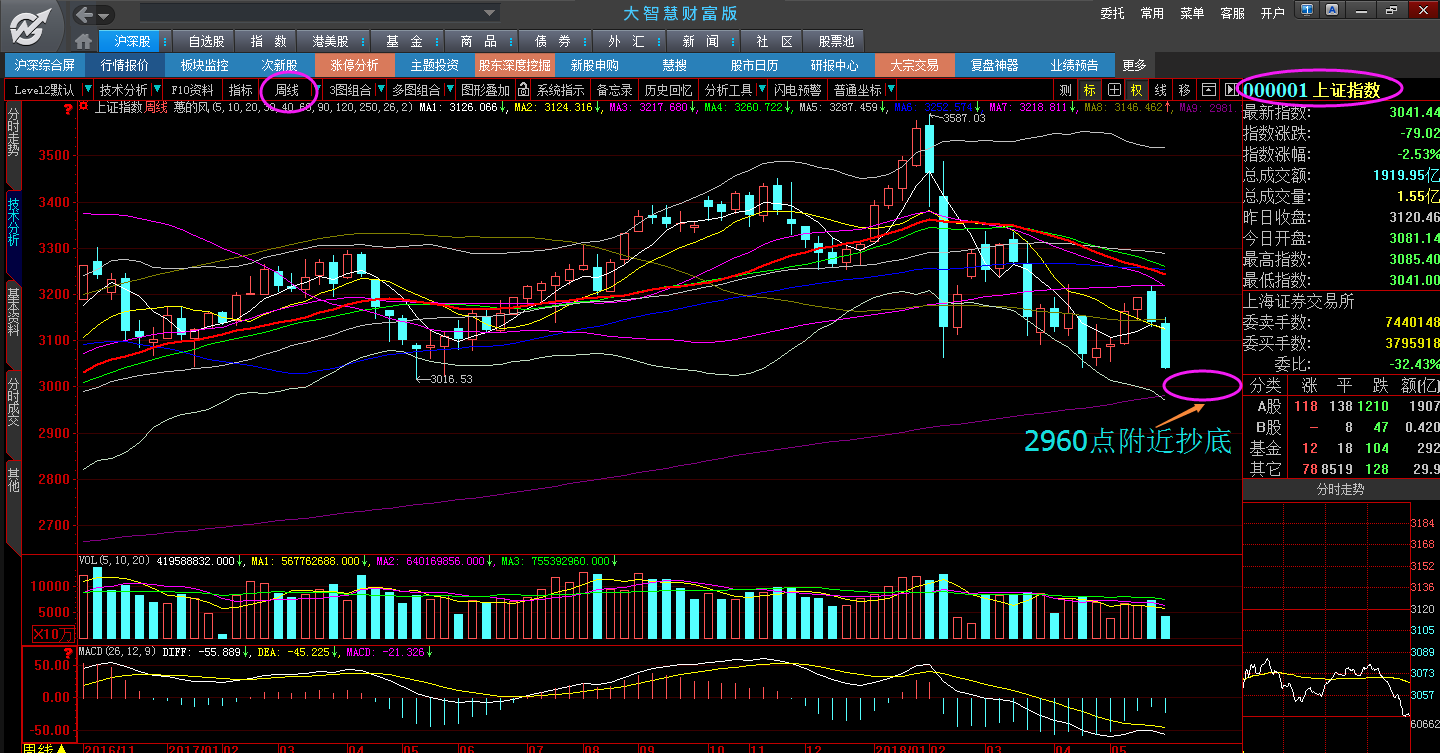Expand the 技术分析 toolbar dropdown arrow

pyautogui.click(x=156, y=90)
